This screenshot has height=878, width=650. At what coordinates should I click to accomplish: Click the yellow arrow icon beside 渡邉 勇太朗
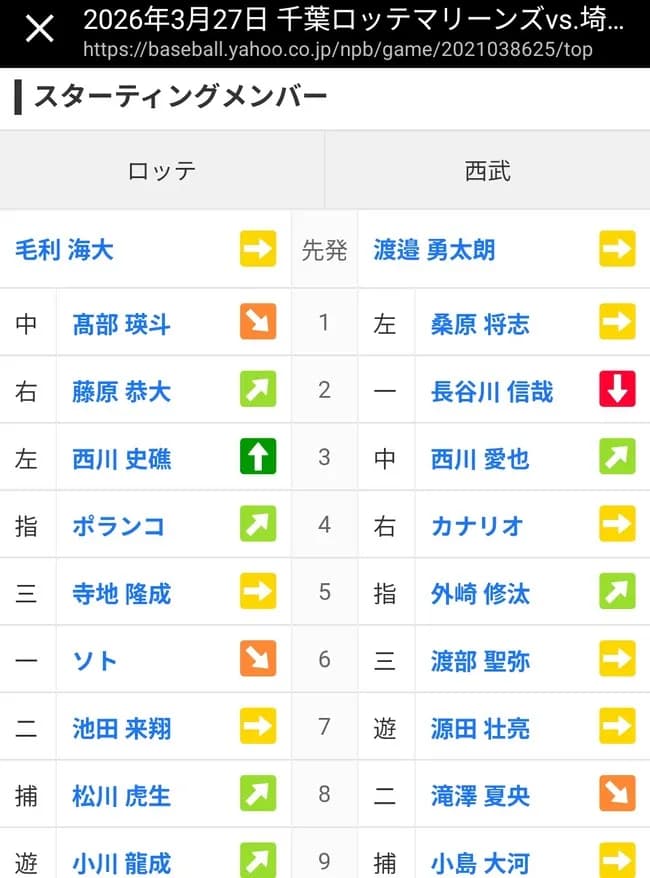(618, 250)
